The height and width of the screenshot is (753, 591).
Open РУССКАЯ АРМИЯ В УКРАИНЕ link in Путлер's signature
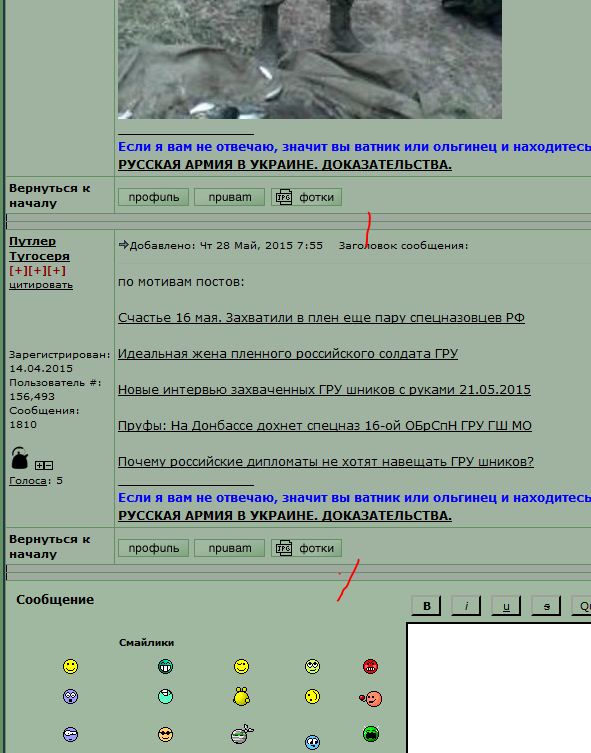[285, 516]
